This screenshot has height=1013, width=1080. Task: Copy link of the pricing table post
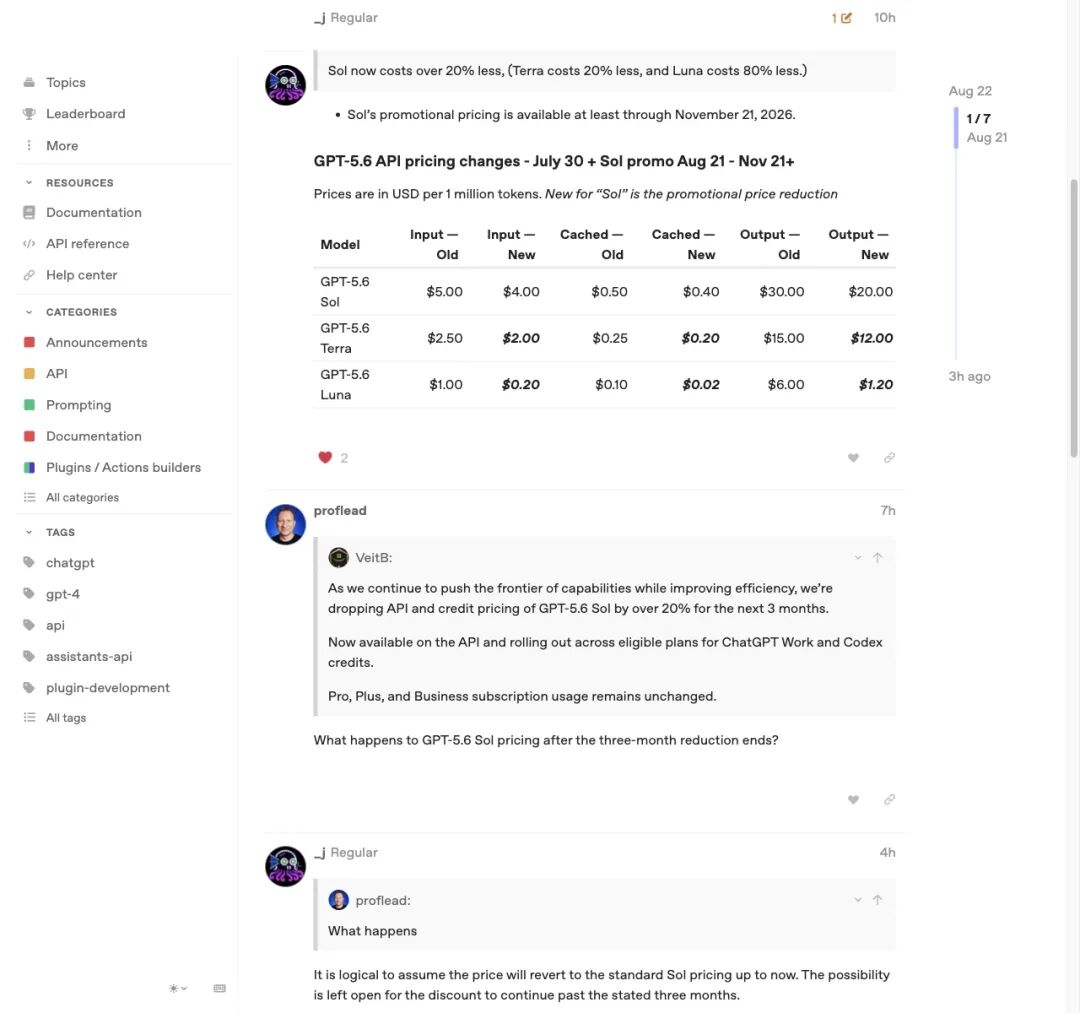[889, 458]
